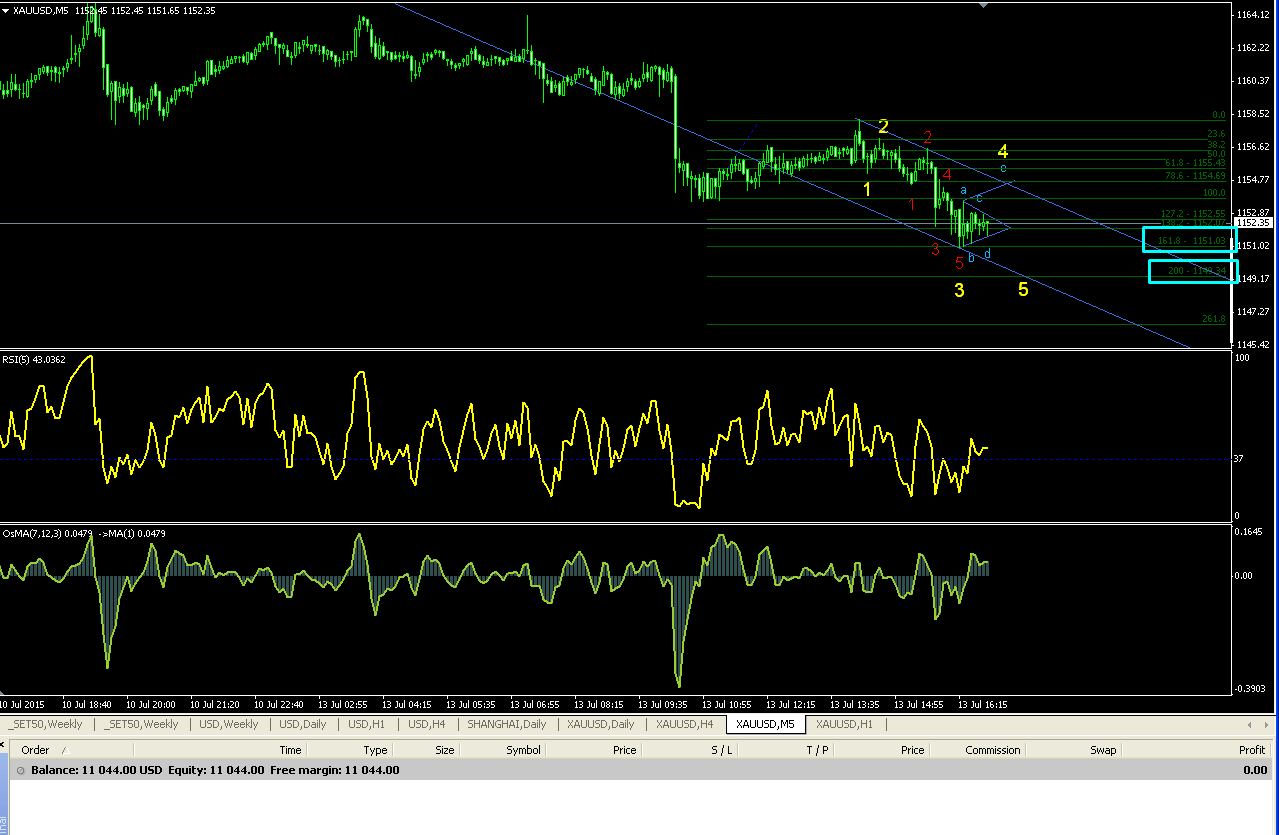
Task: Click the RSI(5) 43.0362 indicator label
Action: pos(34,359)
